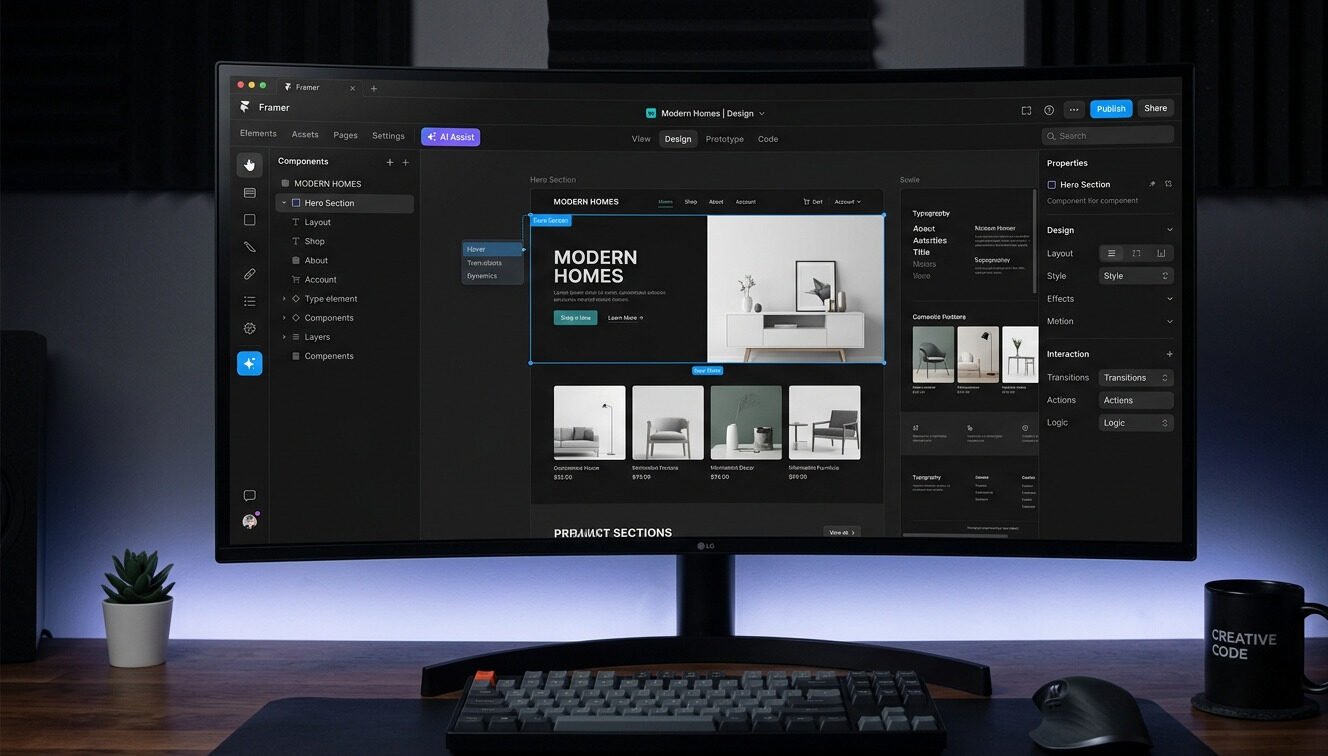Open the list tool in left toolbar
1328x756 pixels.
click(x=249, y=301)
